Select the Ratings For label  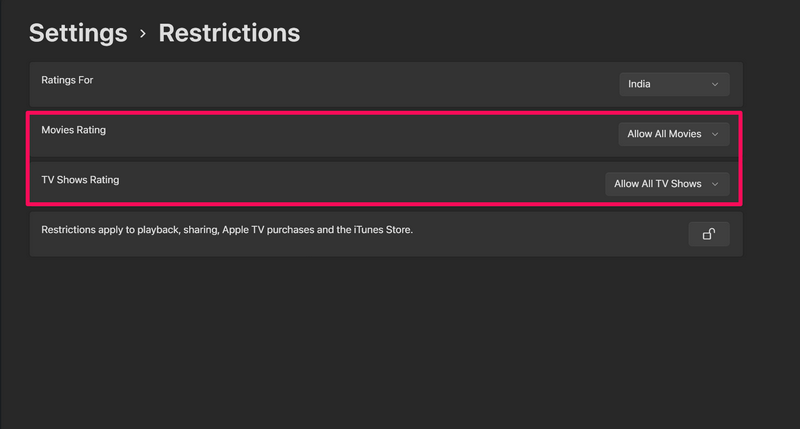click(67, 79)
